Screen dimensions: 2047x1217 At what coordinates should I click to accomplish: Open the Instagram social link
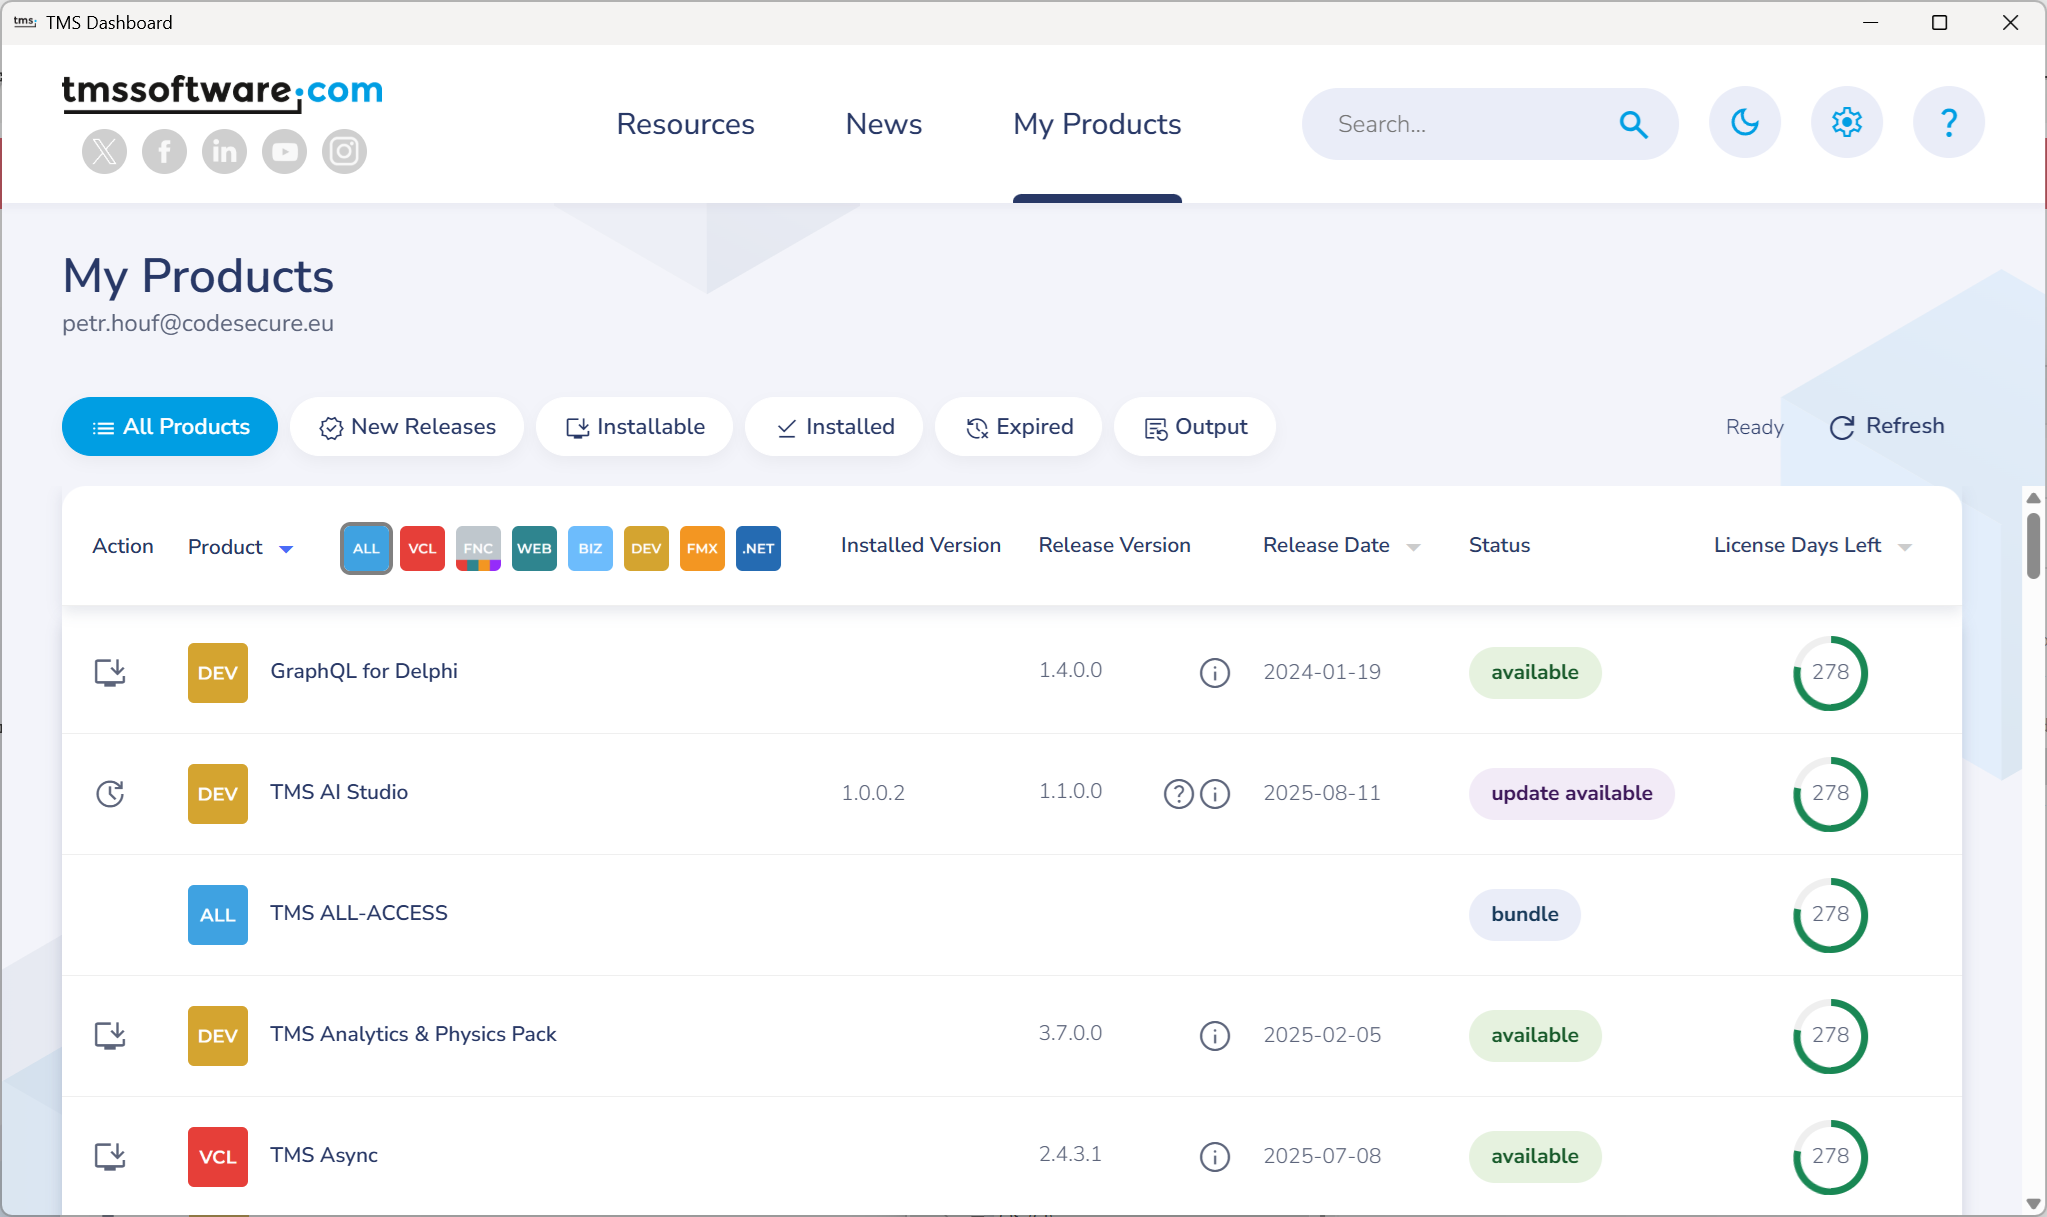point(344,152)
